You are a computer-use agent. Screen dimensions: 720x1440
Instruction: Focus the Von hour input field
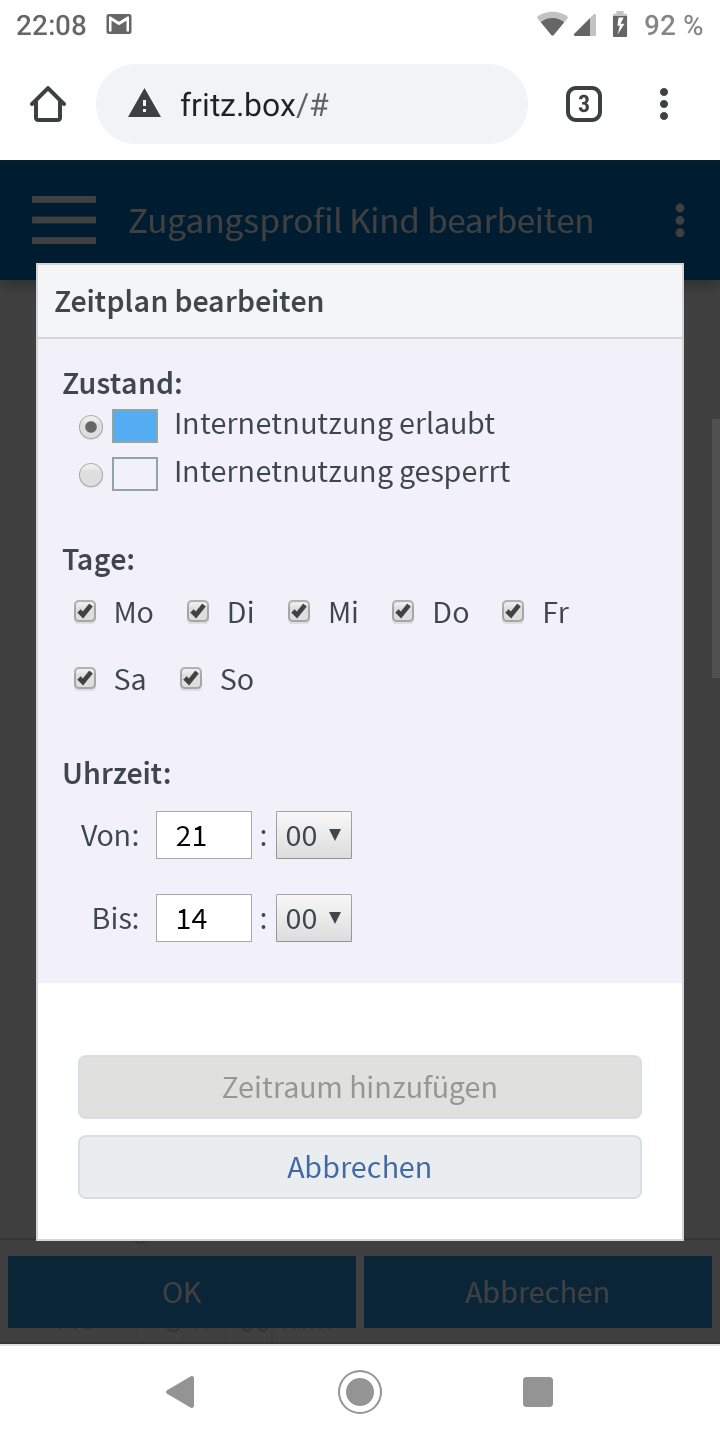[x=204, y=835]
